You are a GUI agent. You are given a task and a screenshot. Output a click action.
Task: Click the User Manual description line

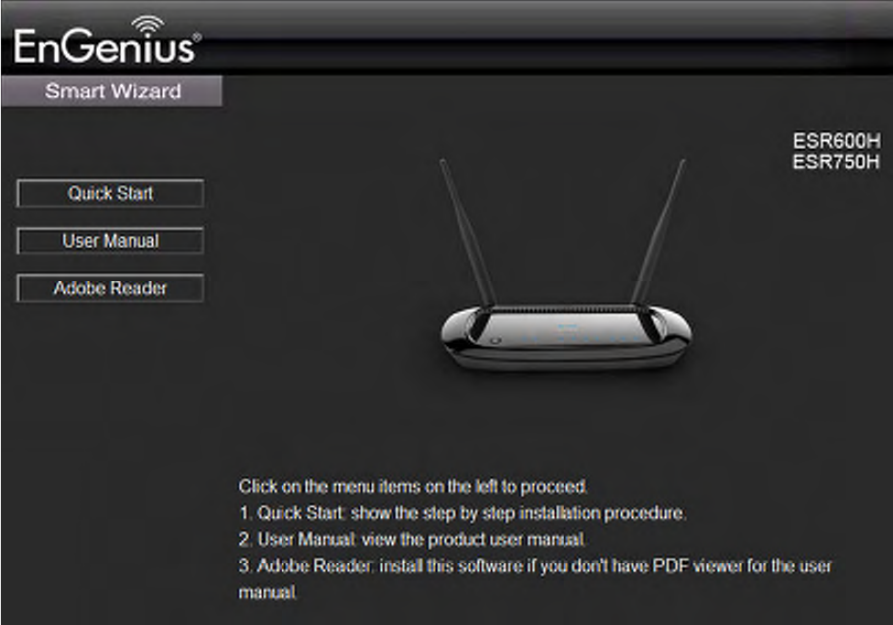pos(412,539)
